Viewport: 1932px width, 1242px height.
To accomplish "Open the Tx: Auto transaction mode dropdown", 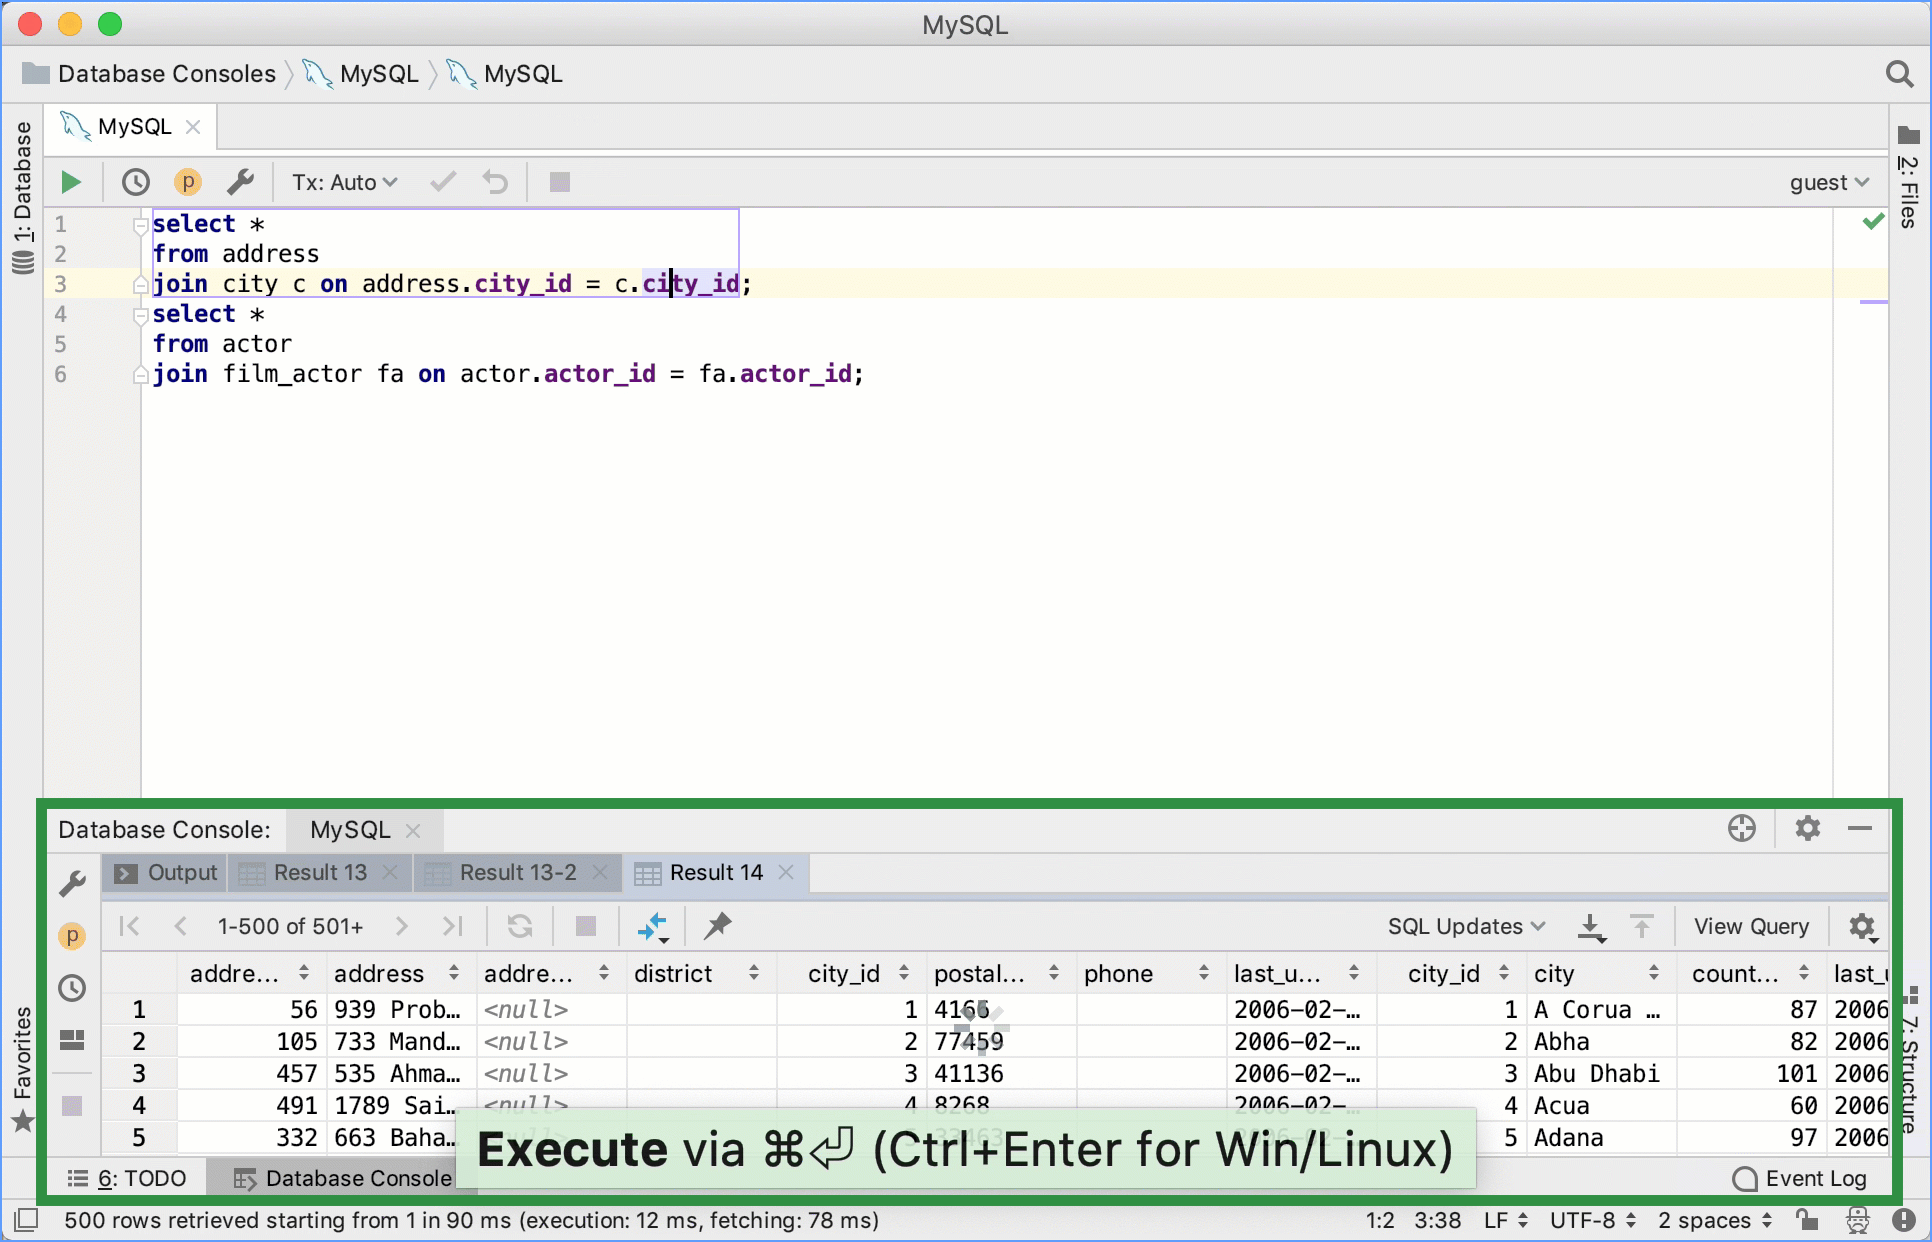I will coord(345,182).
